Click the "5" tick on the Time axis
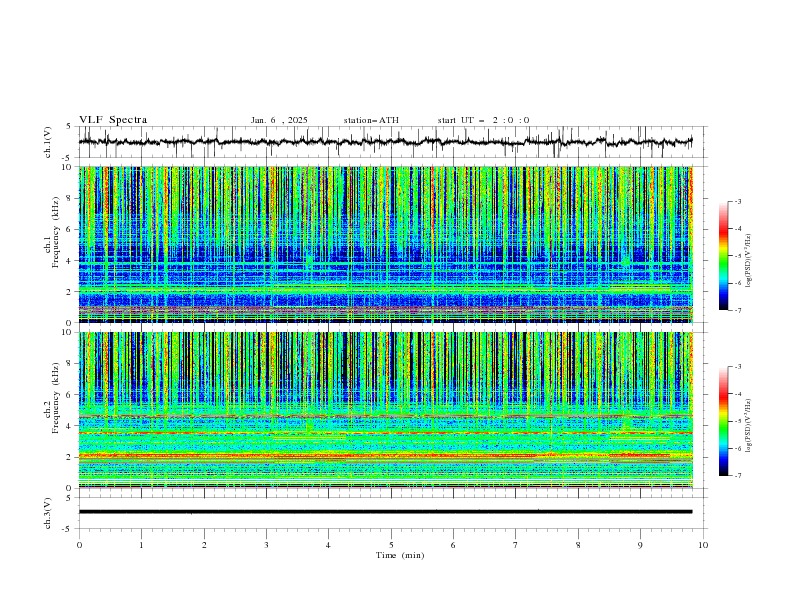 tap(391, 545)
